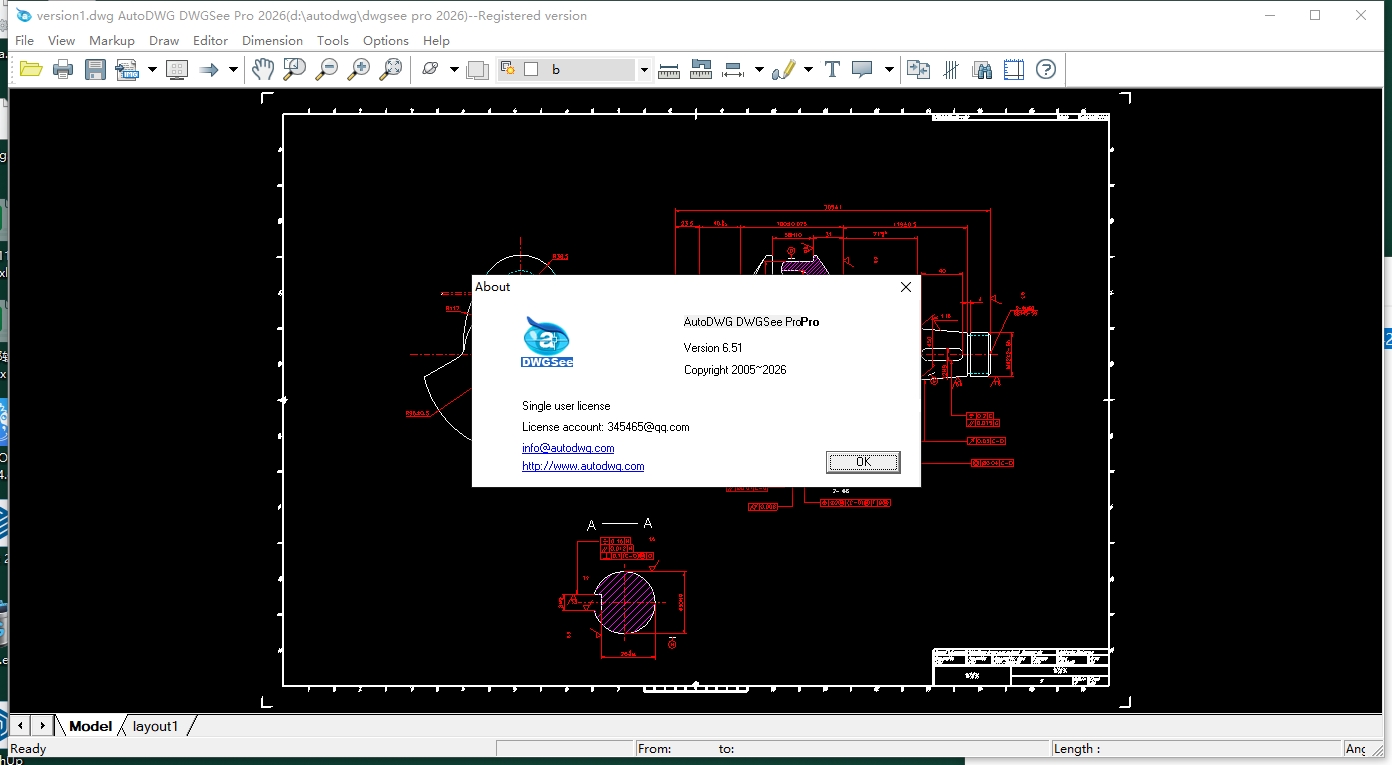This screenshot has height=765, width=1392.
Task: Open the Dimension menu
Action: (x=272, y=40)
